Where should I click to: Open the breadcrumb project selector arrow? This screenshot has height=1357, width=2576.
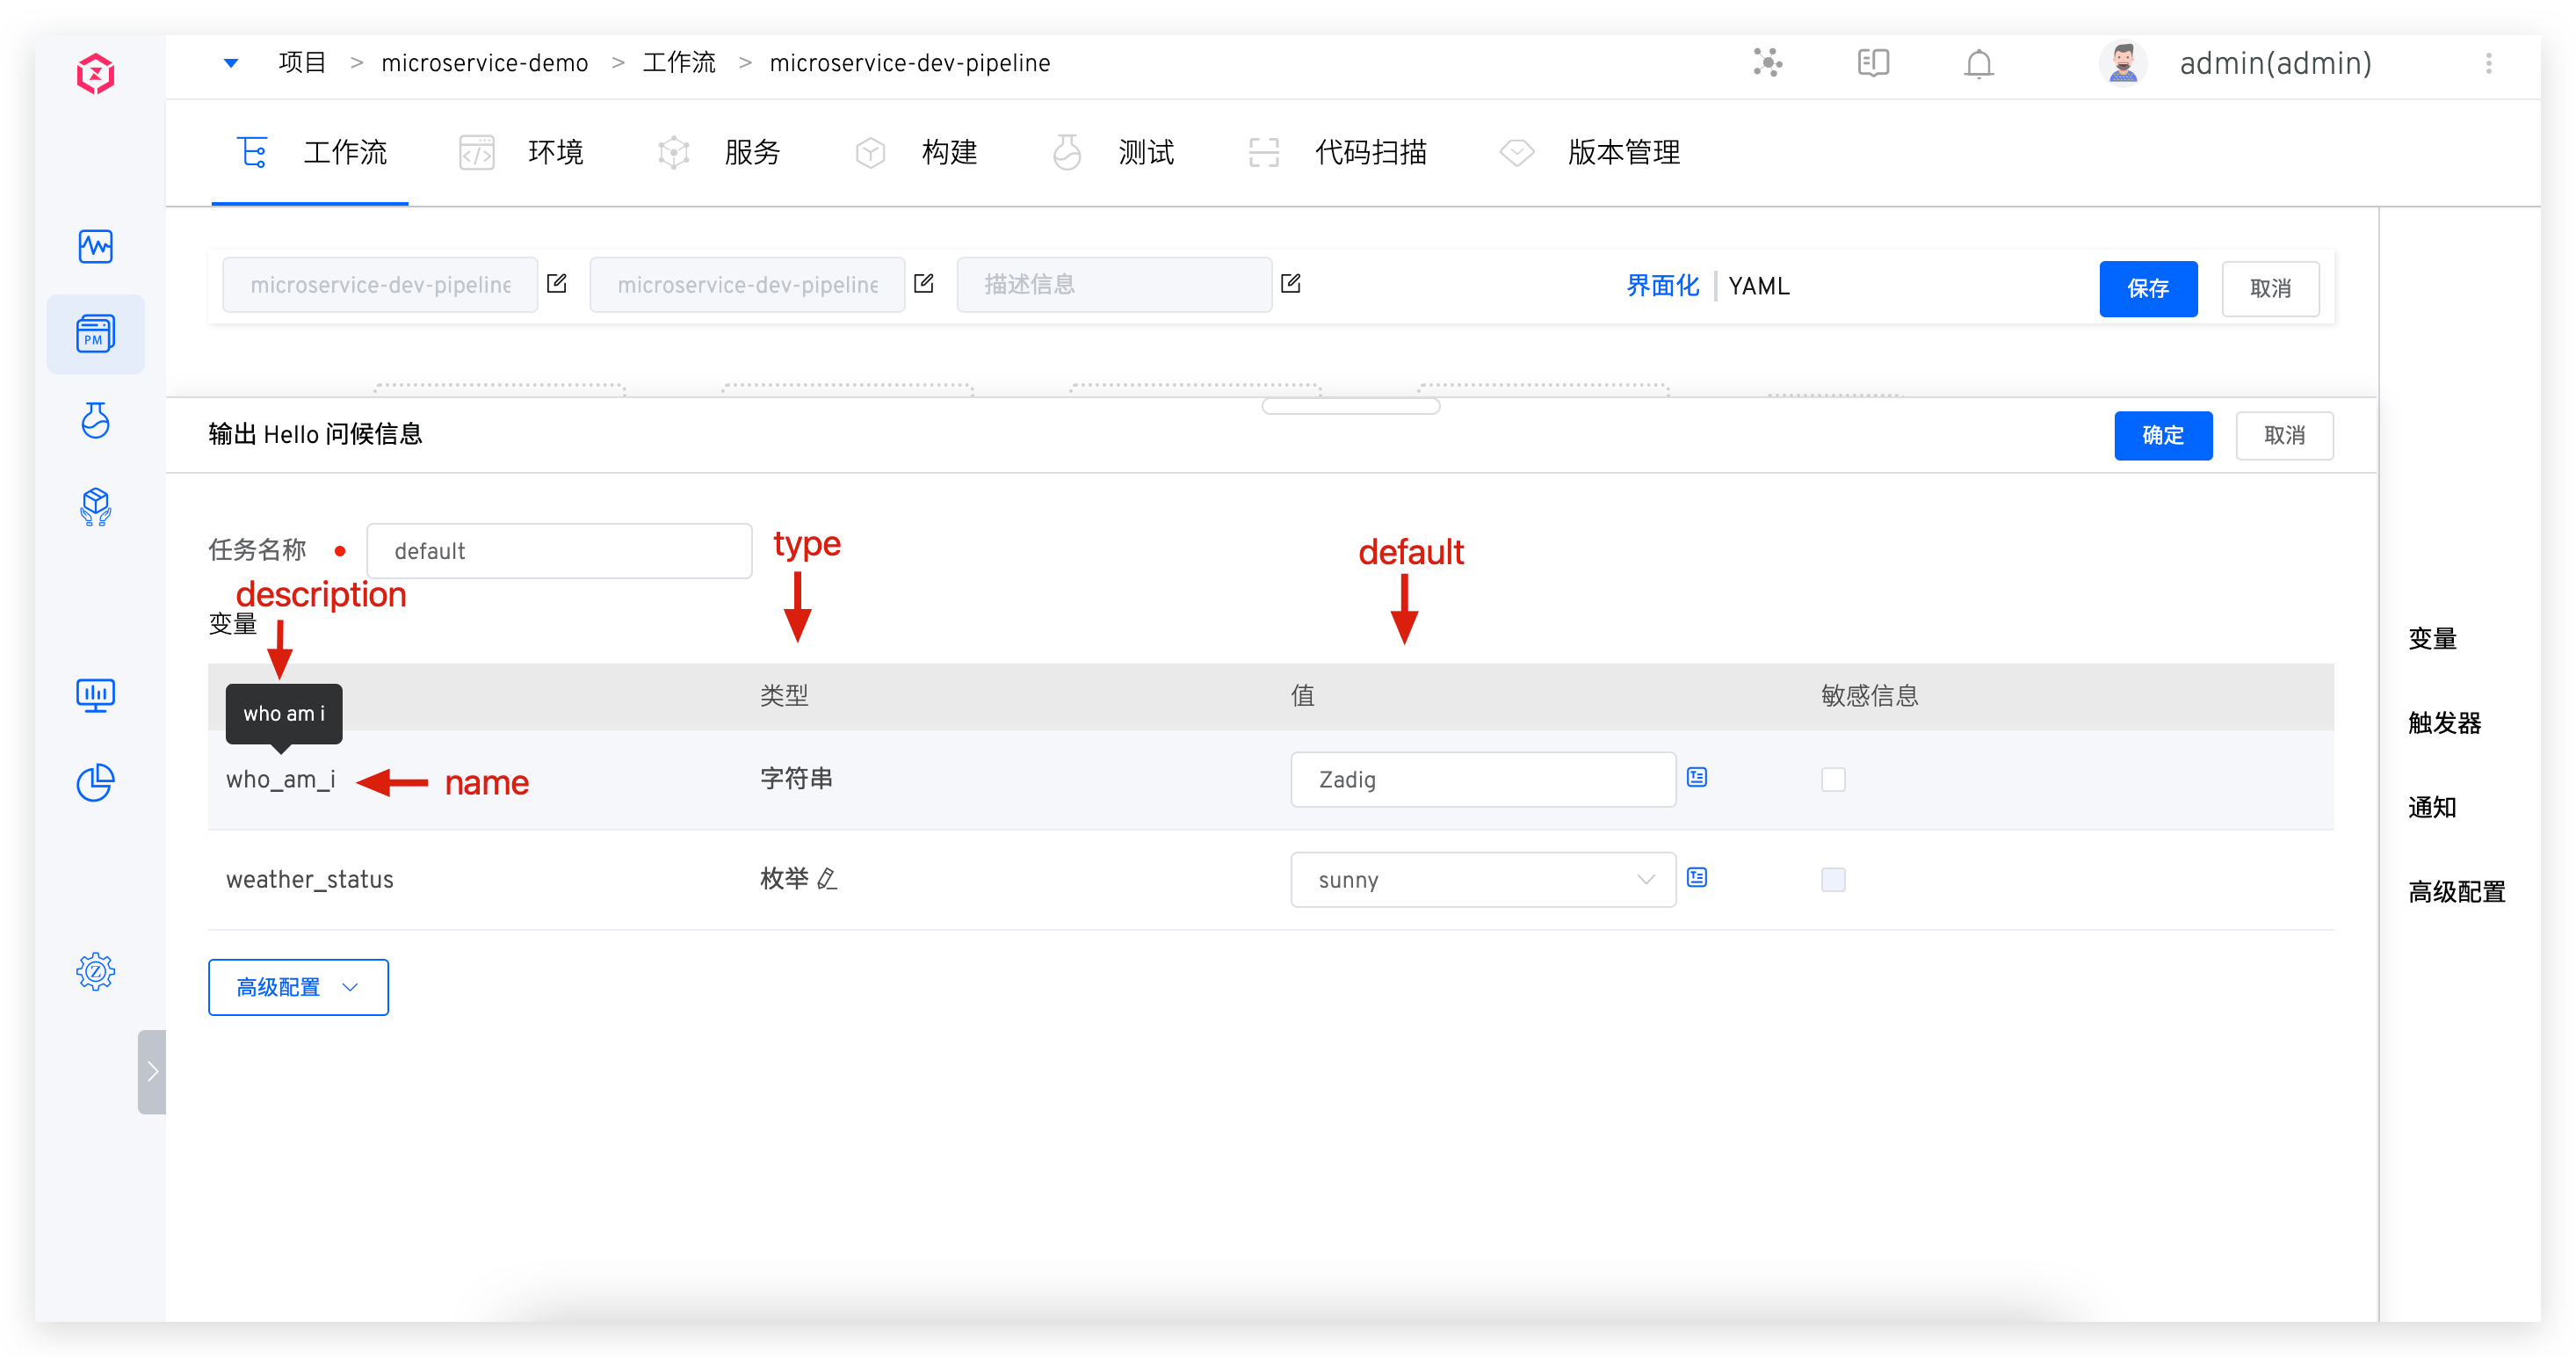coord(231,63)
